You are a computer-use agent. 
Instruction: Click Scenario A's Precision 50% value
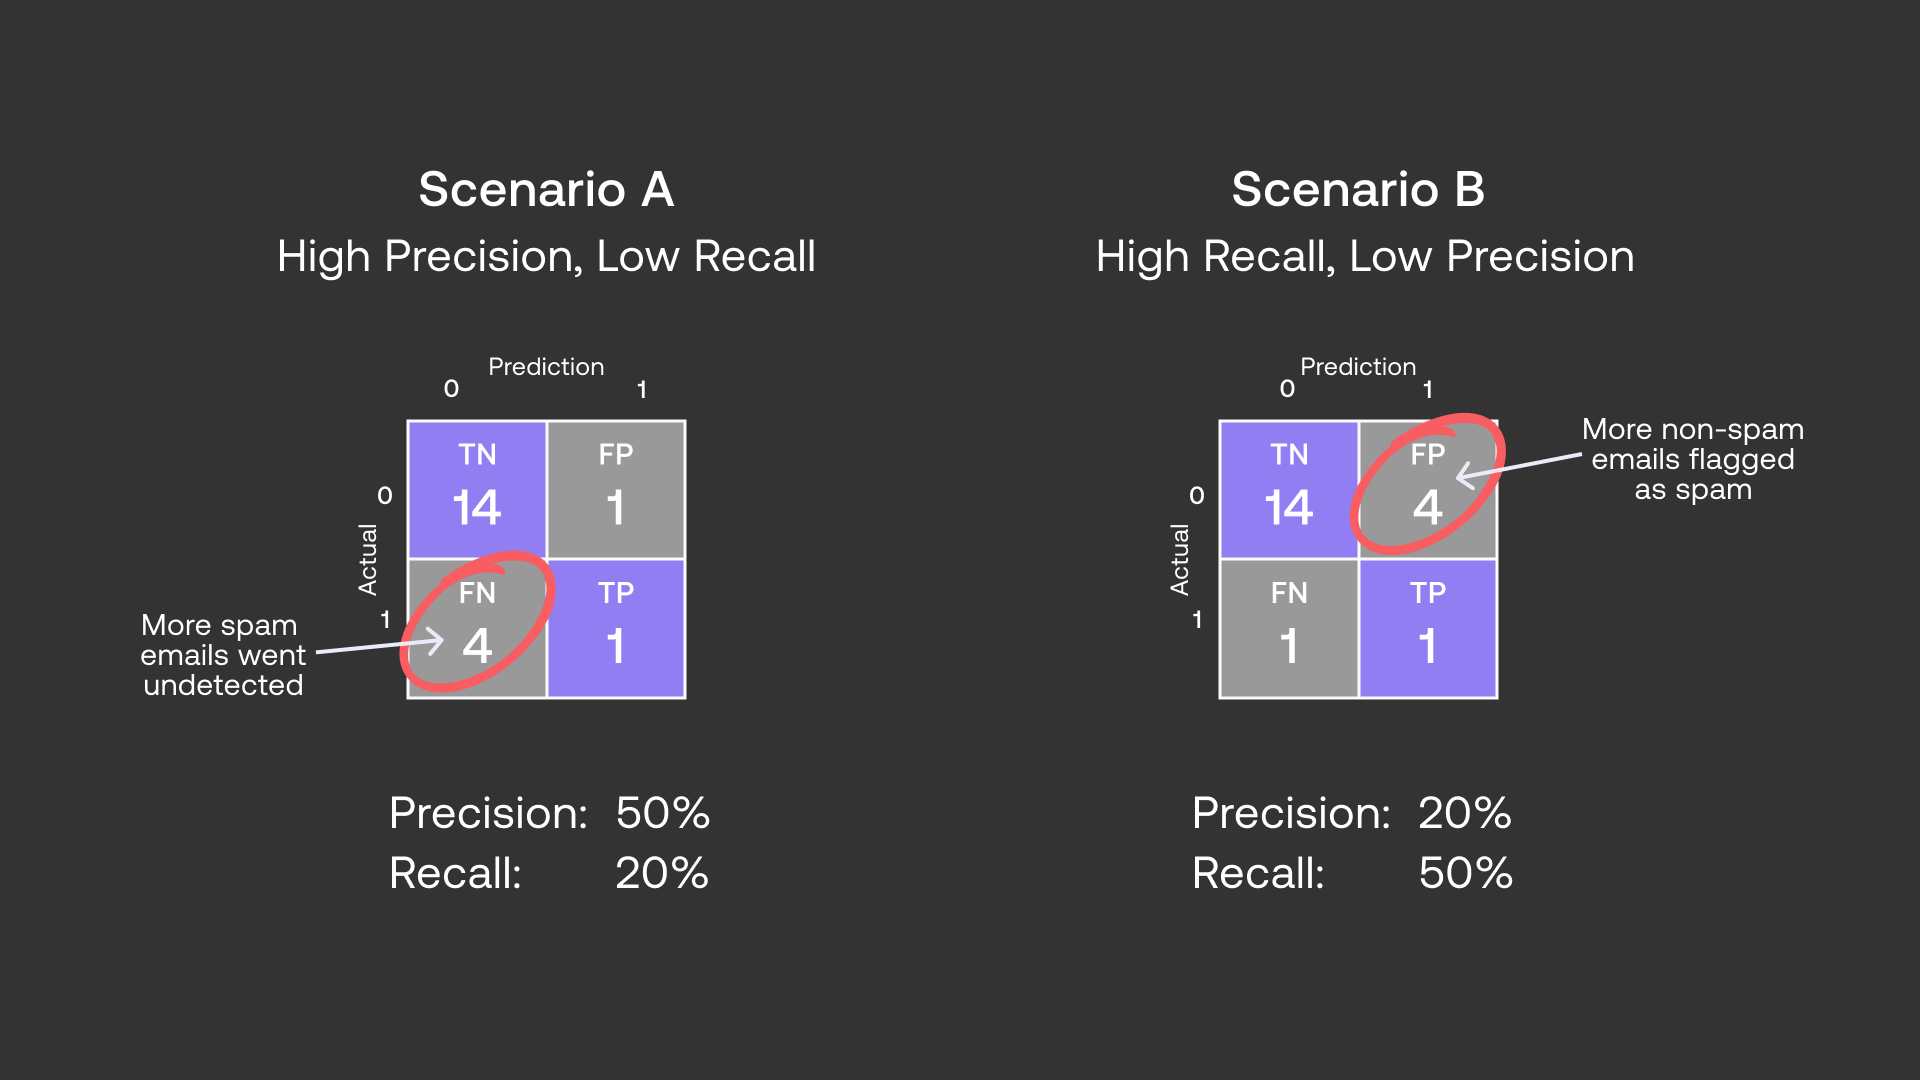(x=662, y=813)
